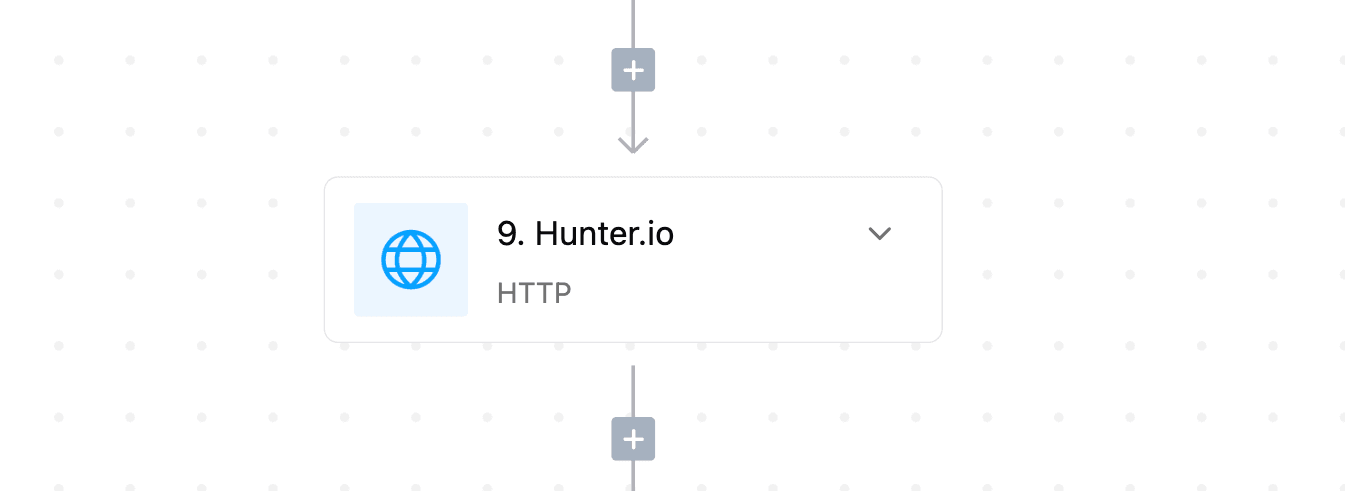The image size is (1345, 491).
Task: Click the connector line above the top plus button
Action: click(633, 22)
